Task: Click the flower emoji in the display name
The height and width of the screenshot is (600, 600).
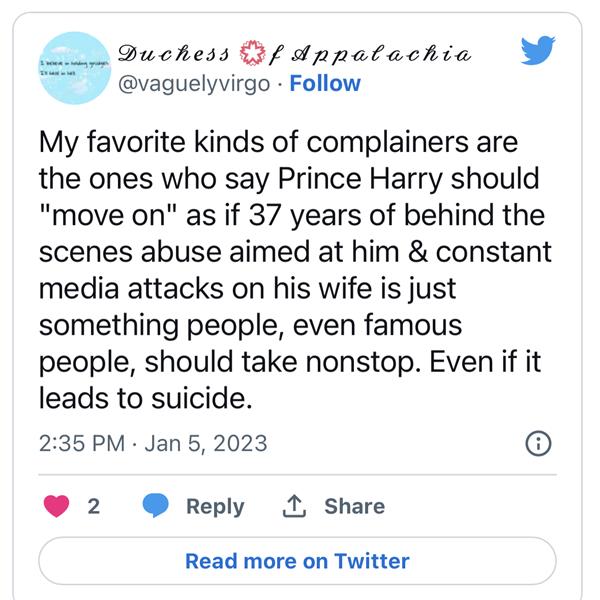Action: point(256,51)
